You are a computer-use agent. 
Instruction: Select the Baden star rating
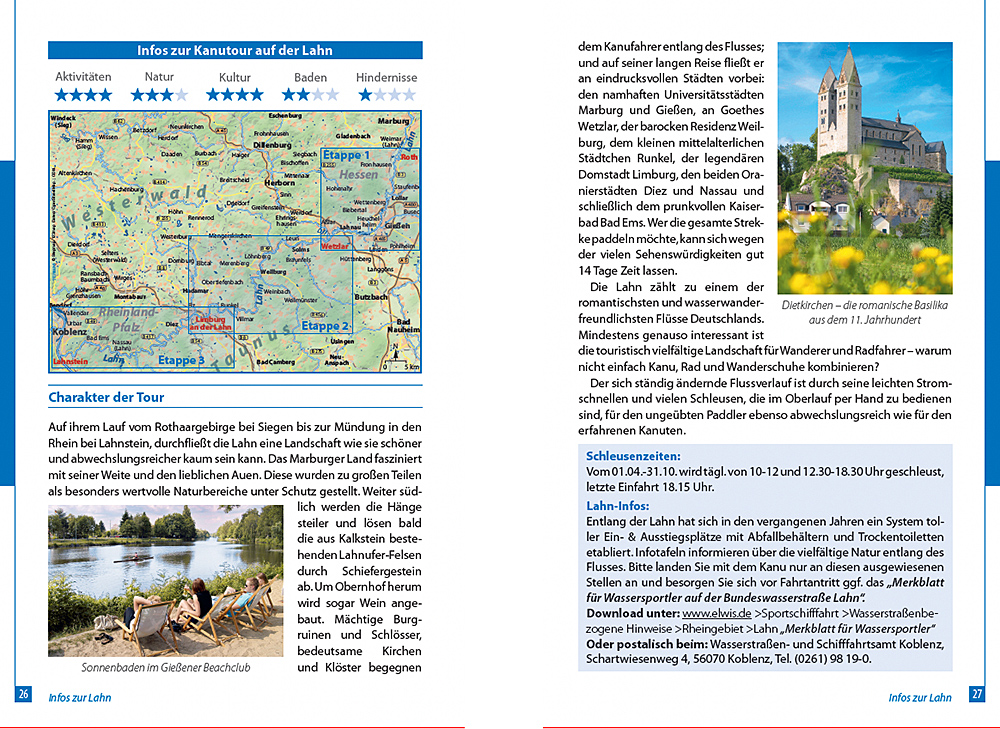click(310, 95)
